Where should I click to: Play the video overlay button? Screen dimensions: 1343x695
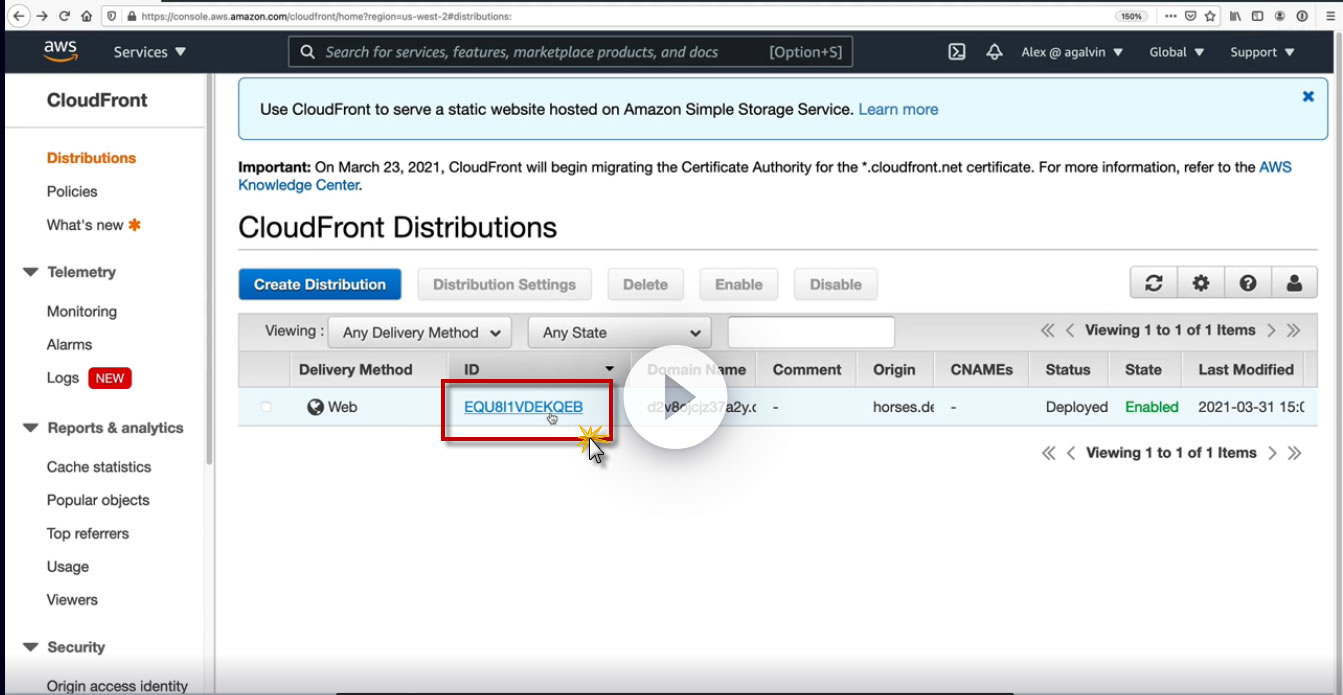click(x=676, y=397)
